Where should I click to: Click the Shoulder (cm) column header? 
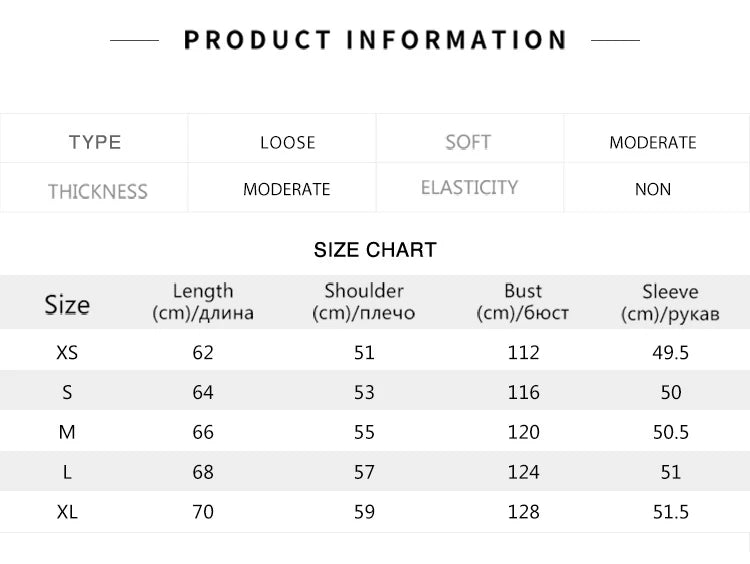point(364,302)
